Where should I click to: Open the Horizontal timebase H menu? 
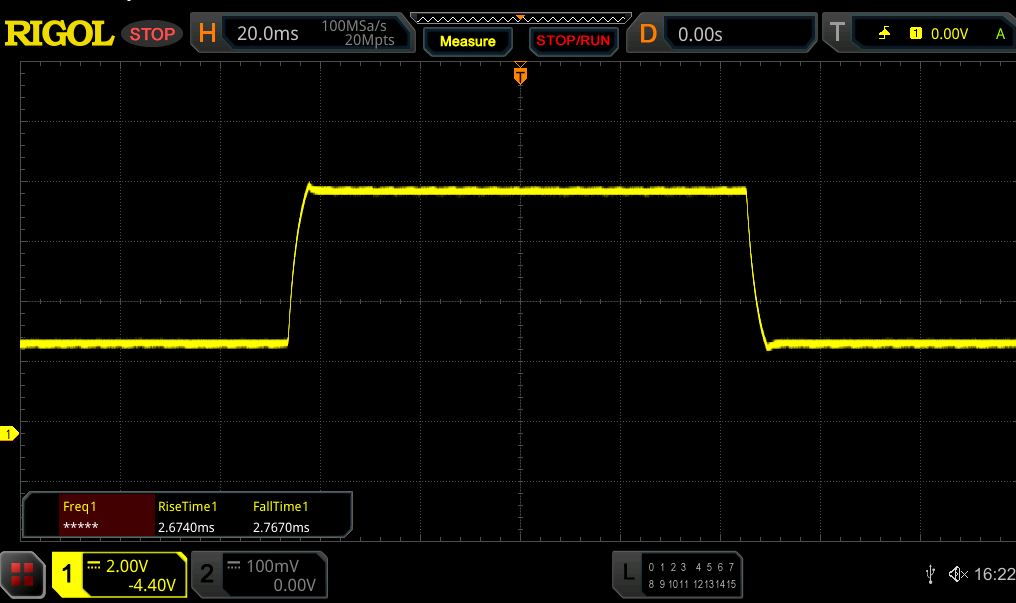click(207, 33)
